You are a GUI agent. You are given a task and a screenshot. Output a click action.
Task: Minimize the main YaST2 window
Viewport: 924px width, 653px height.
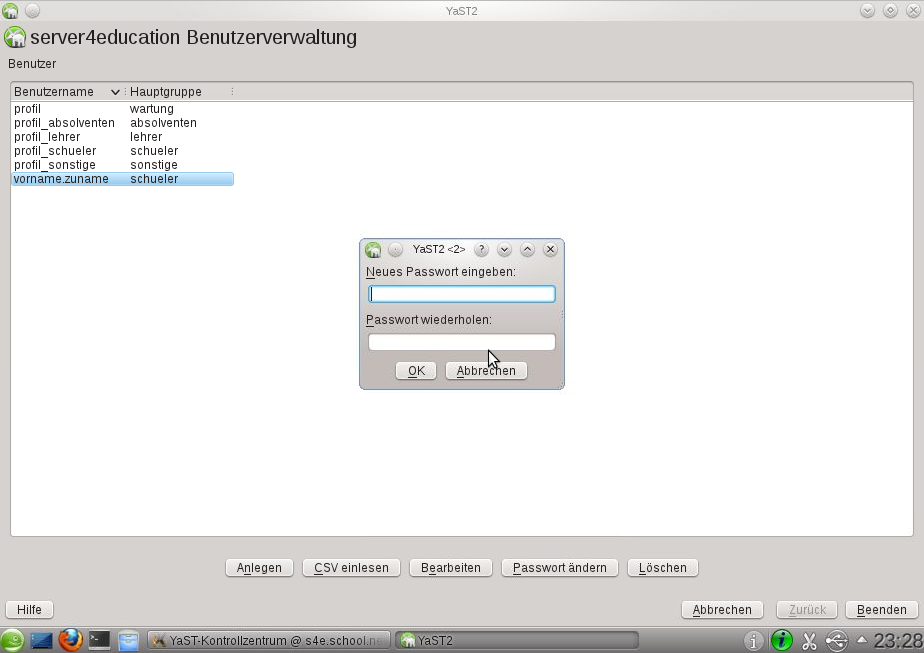867,11
